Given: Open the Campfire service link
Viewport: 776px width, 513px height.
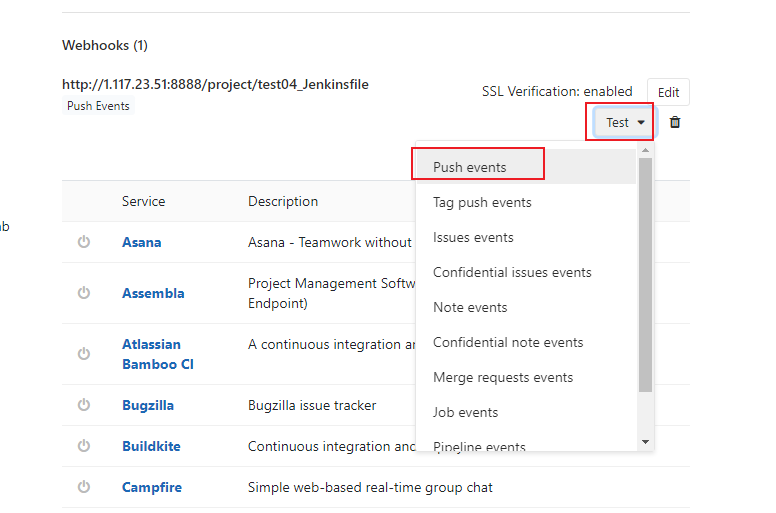Looking at the screenshot, I should coord(152,487).
